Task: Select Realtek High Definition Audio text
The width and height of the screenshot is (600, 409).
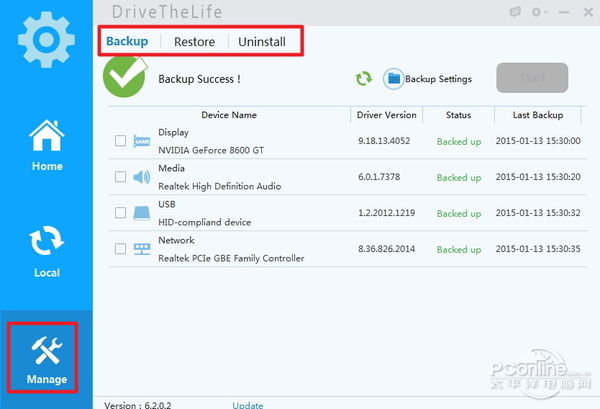Action: point(220,186)
